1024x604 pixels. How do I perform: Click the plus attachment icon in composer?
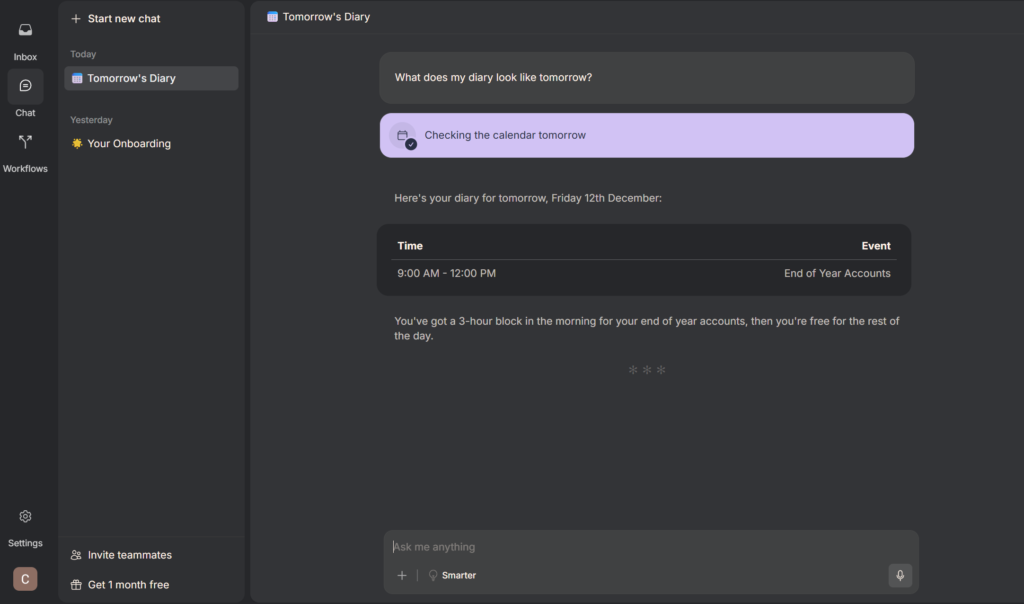tap(402, 575)
